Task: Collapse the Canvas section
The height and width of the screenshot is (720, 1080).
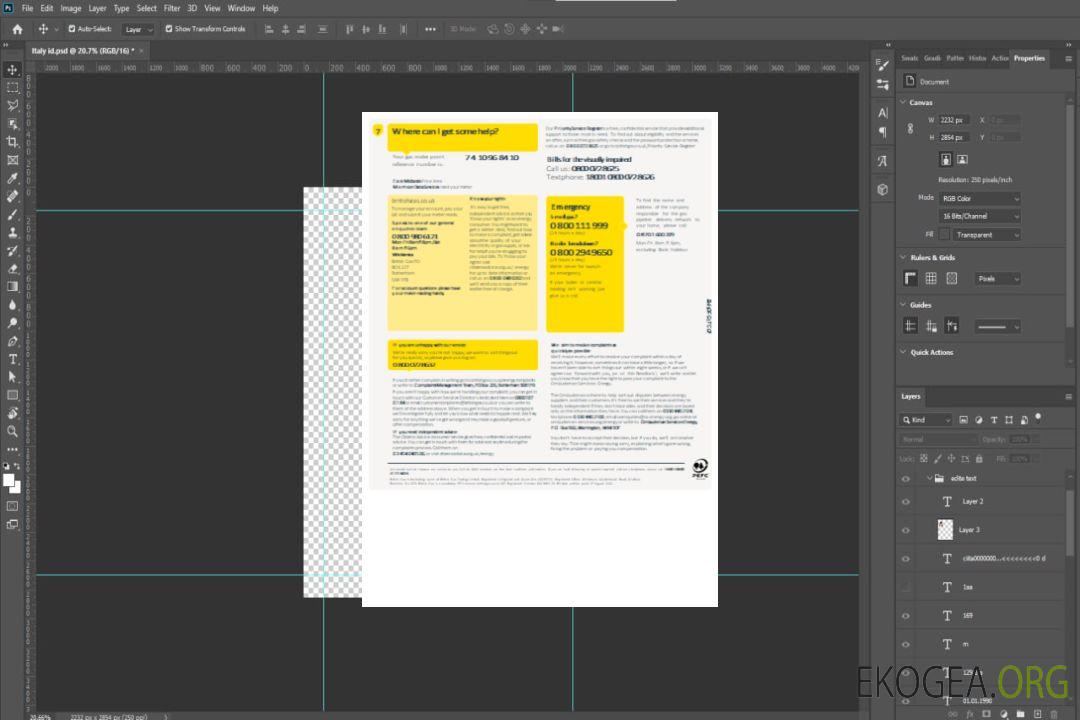Action: coord(903,102)
